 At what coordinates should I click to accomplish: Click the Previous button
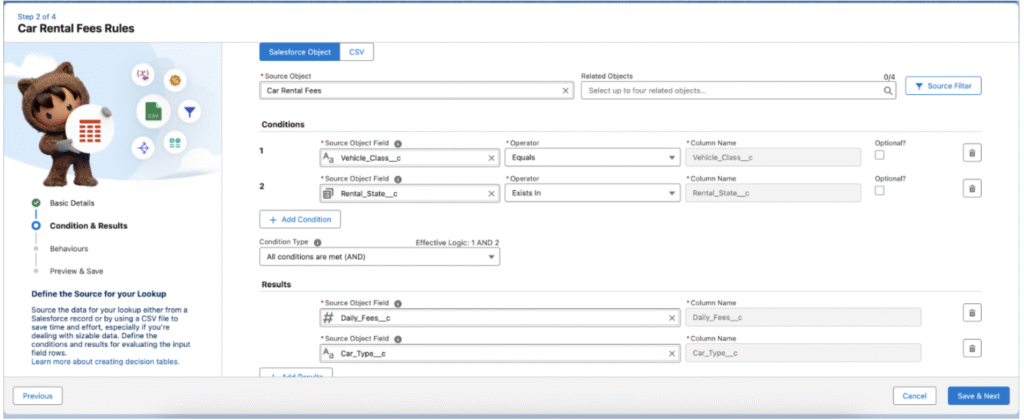pyautogui.click(x=37, y=396)
